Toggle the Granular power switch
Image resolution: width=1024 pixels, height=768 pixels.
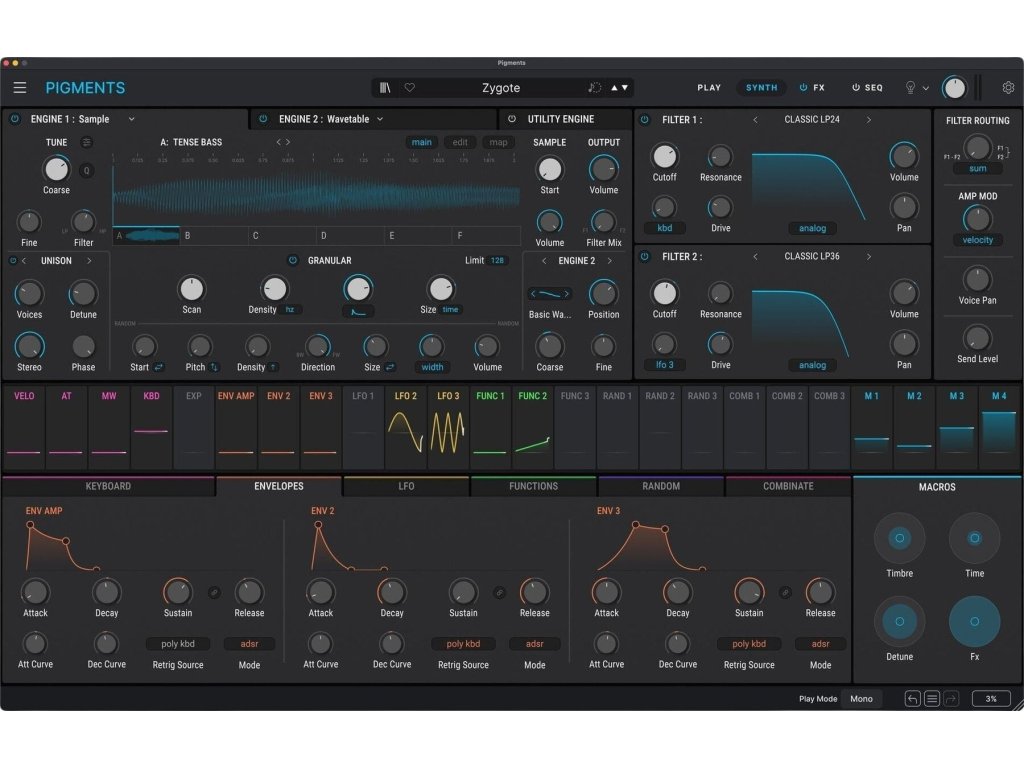point(292,260)
